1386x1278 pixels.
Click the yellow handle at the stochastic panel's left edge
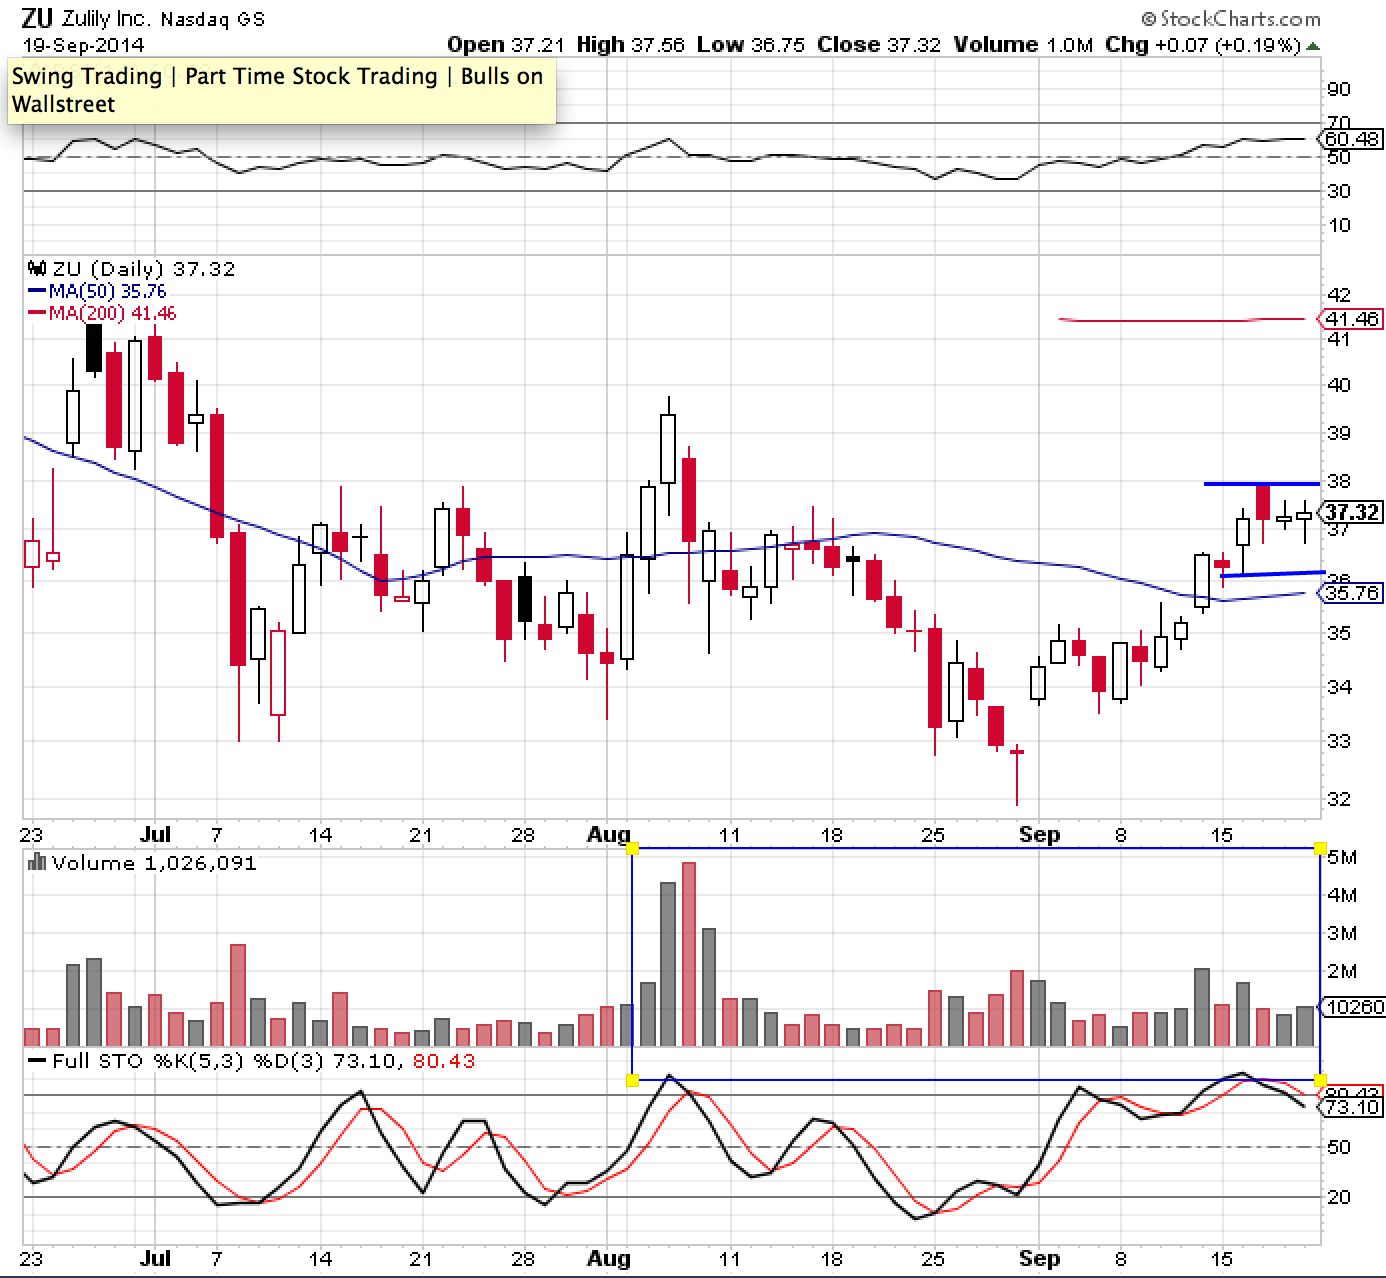(632, 1080)
